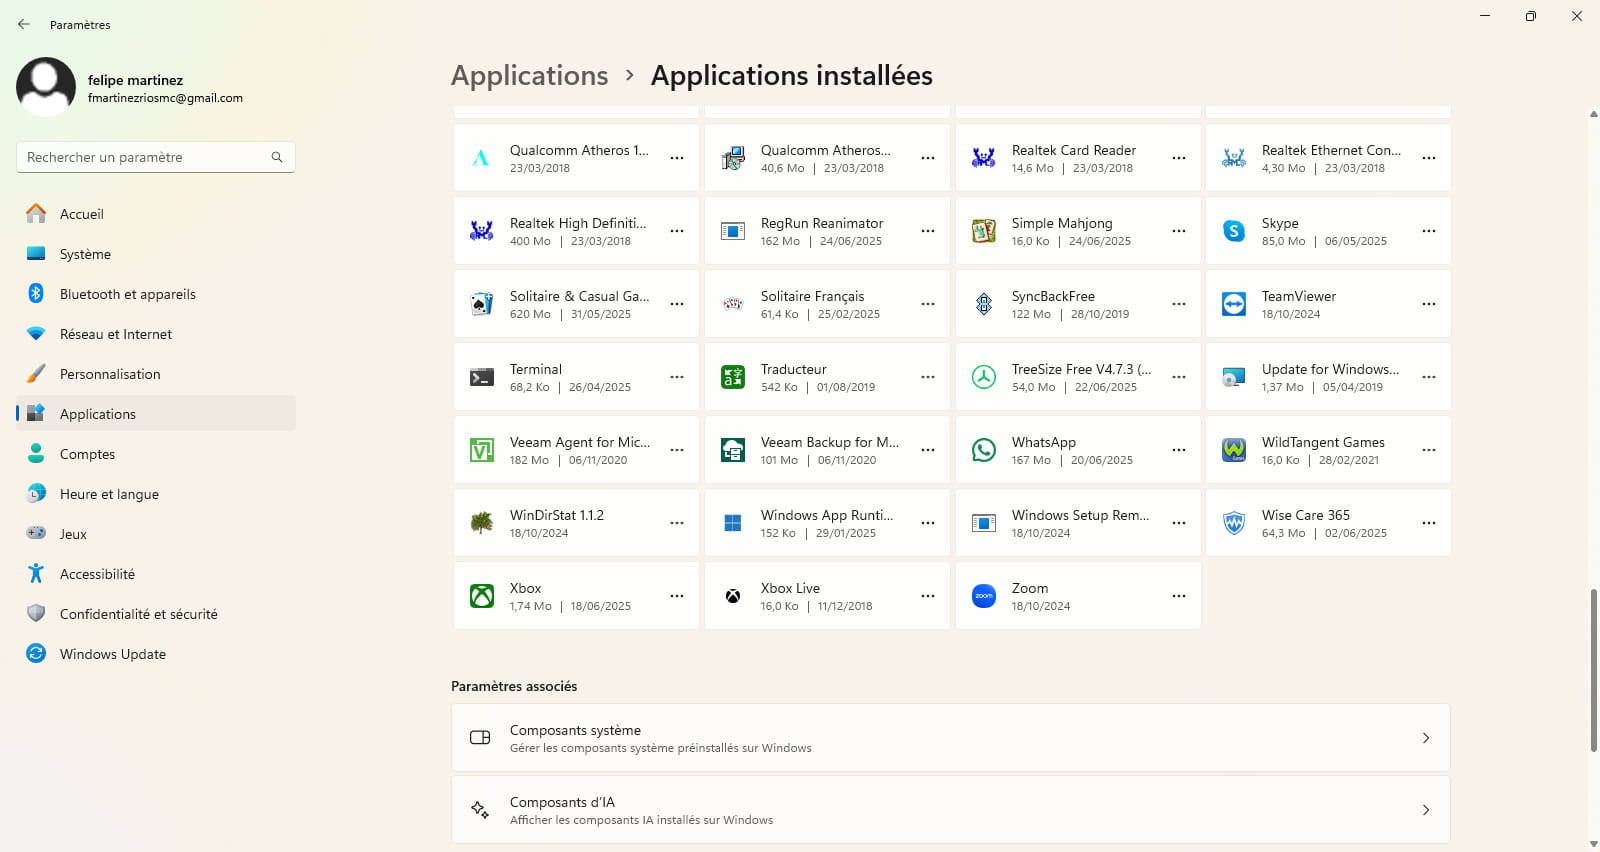The width and height of the screenshot is (1600, 852).
Task: Open more options for Realtek Card Reader
Action: tap(1179, 158)
